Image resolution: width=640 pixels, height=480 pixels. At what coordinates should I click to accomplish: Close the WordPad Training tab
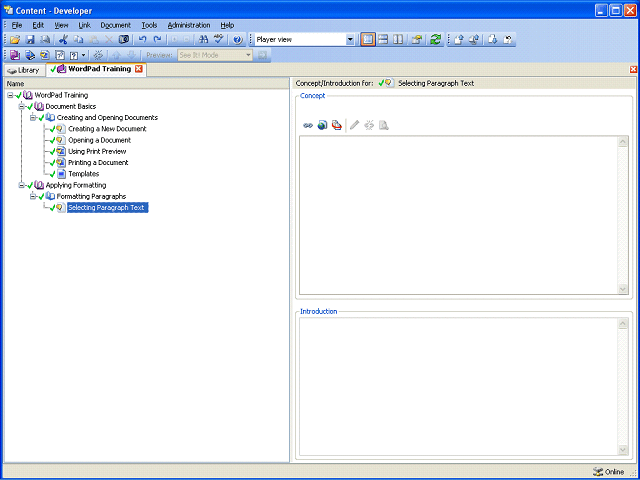click(x=139, y=69)
